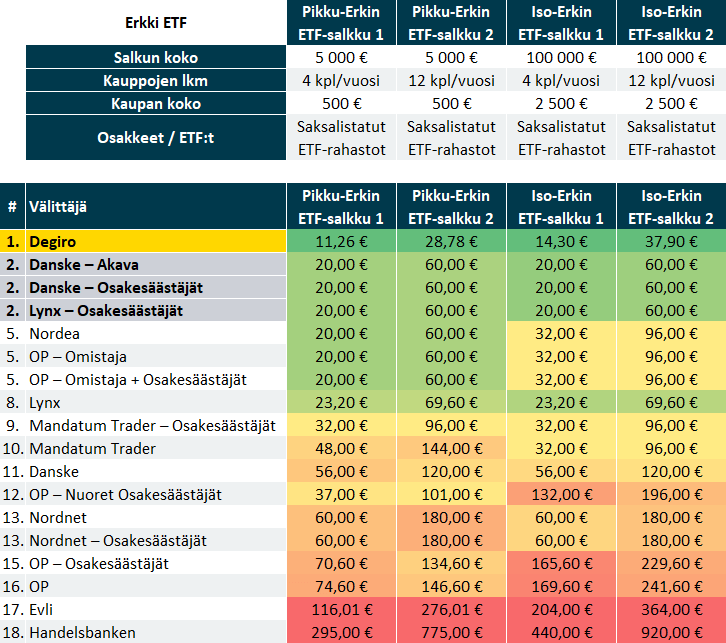Click Evli's 364,00 € cost cell
The height and width of the screenshot is (643, 726).
click(671, 609)
